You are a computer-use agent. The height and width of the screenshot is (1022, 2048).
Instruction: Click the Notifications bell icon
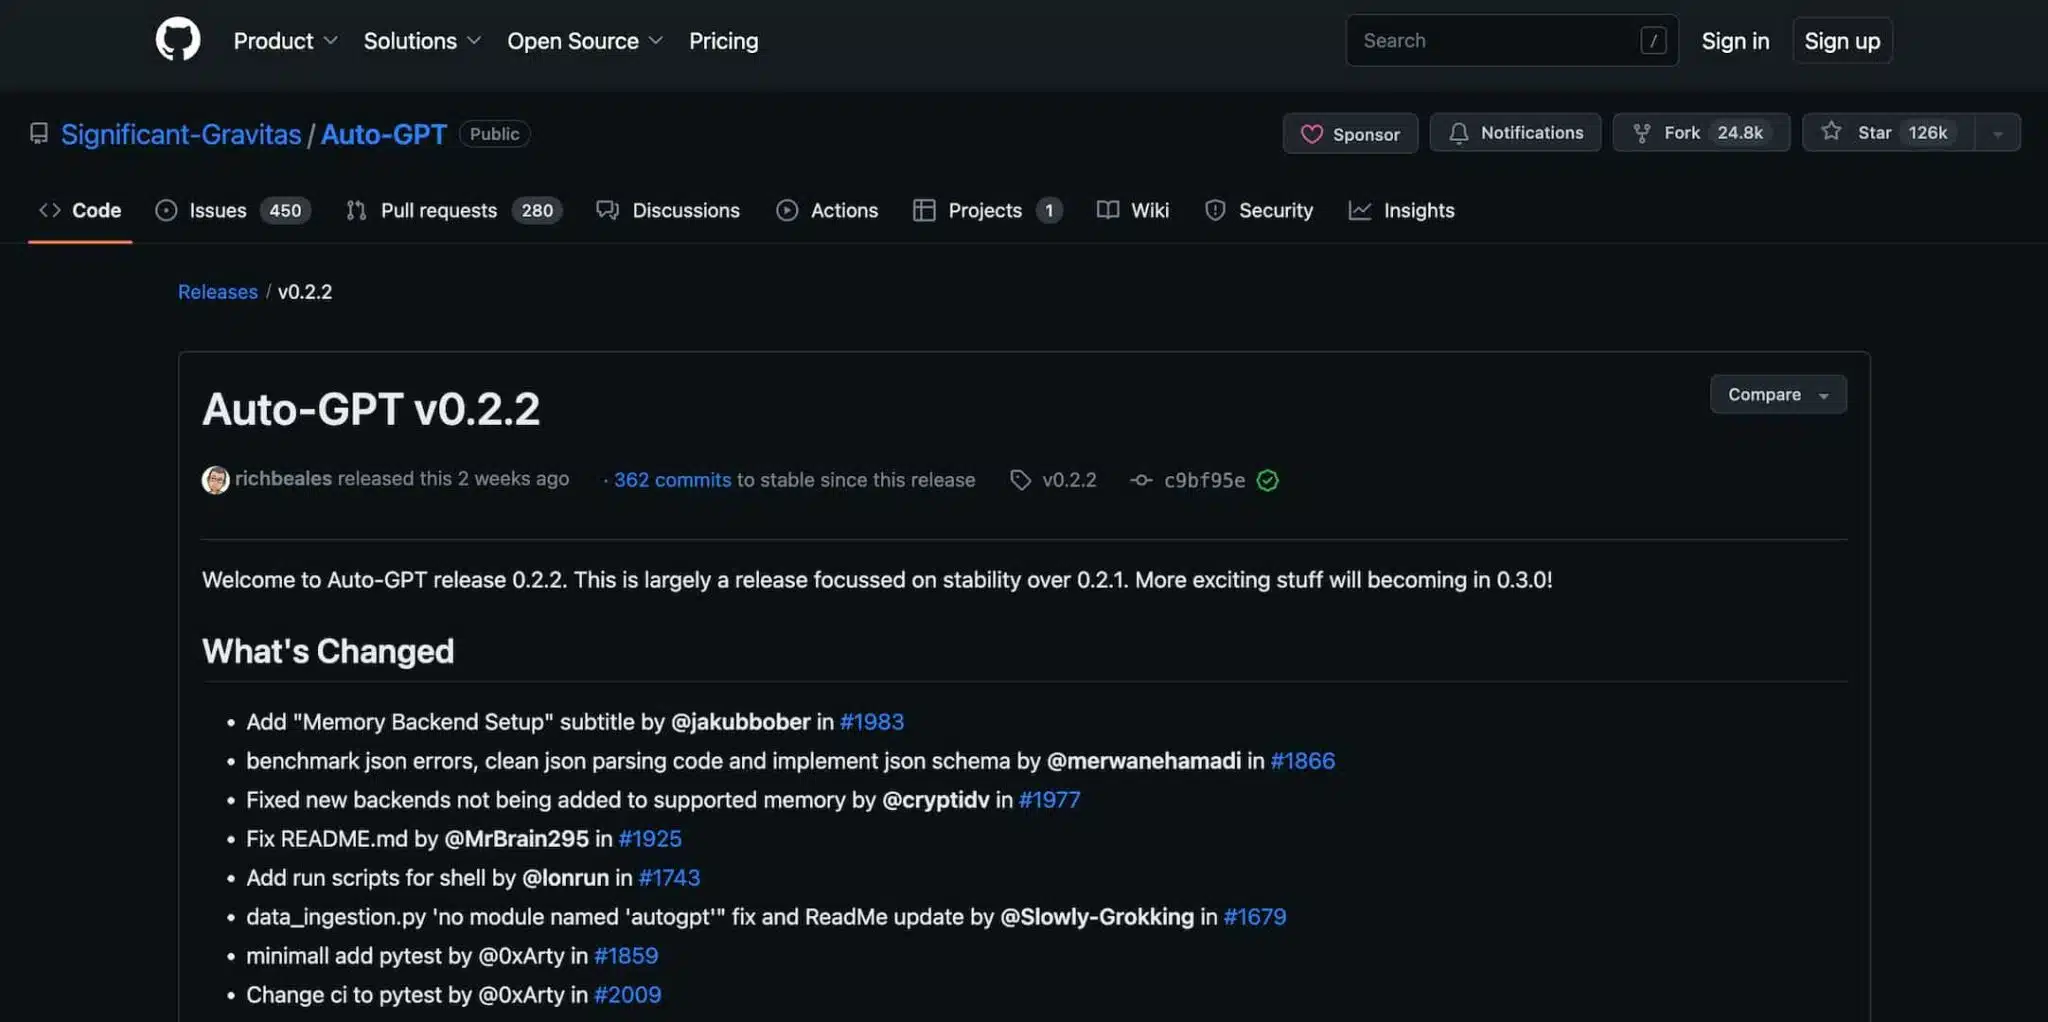[1459, 132]
